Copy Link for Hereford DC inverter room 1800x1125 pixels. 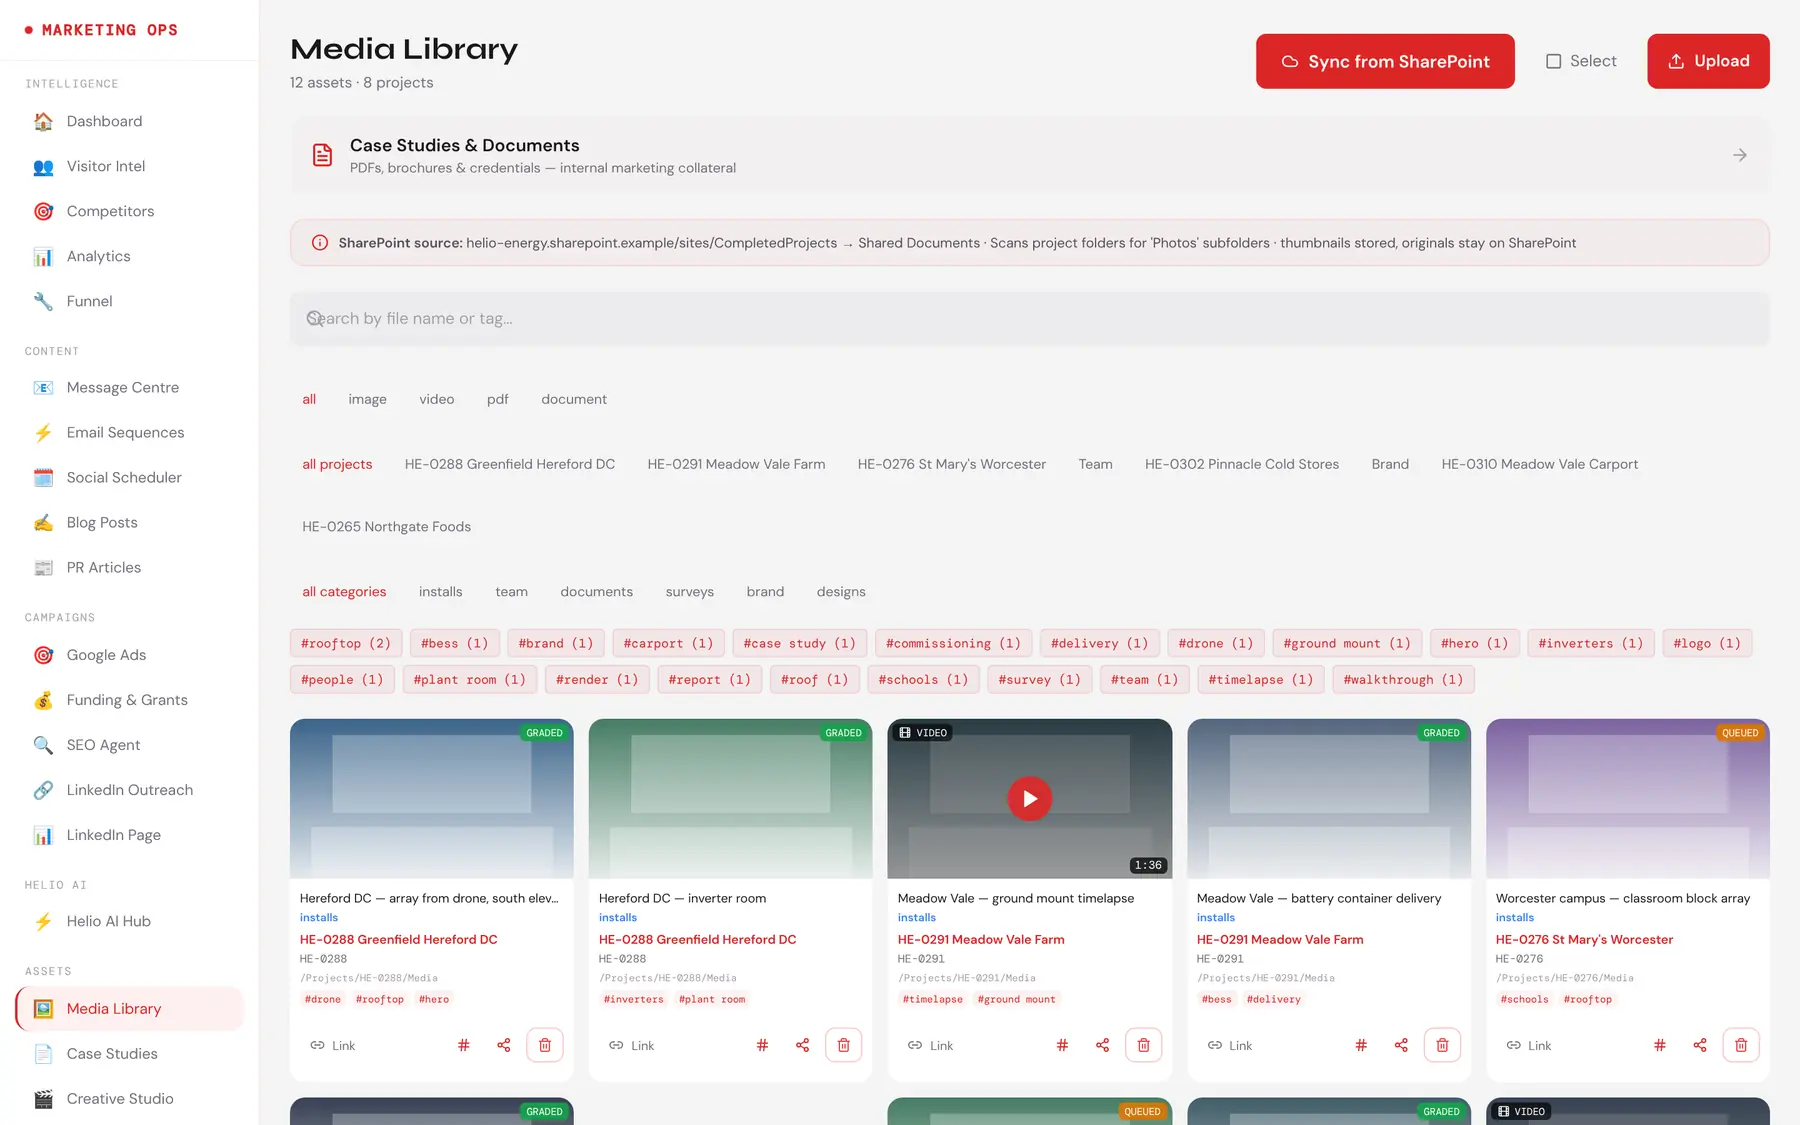[x=631, y=1045]
